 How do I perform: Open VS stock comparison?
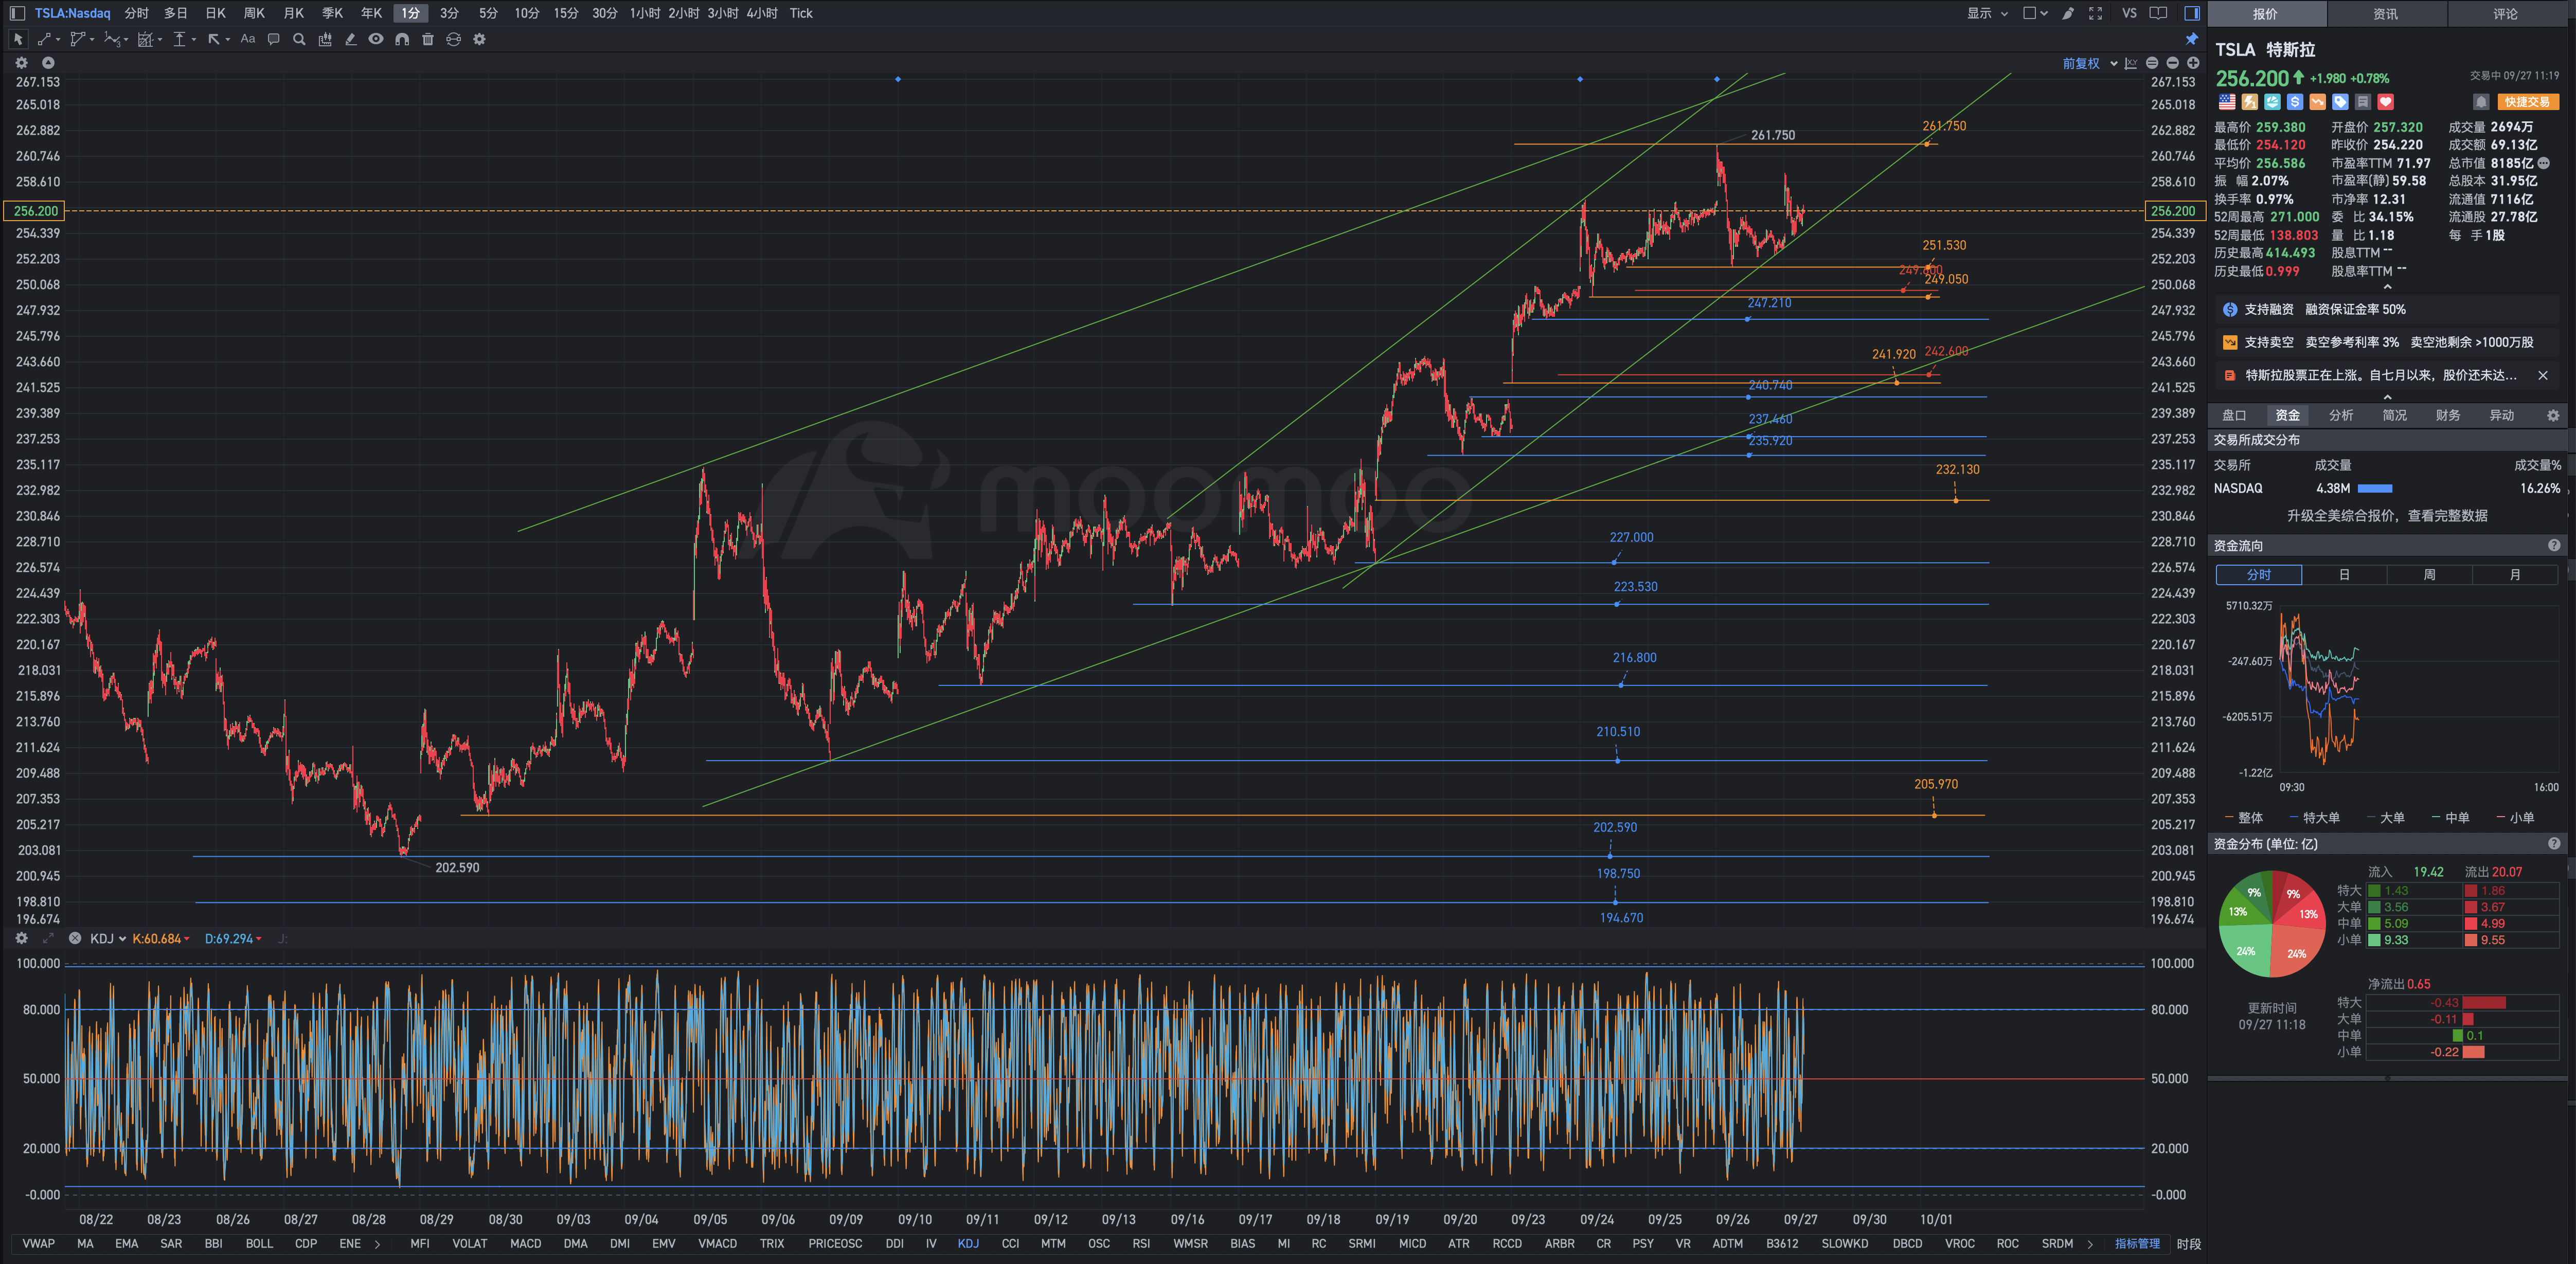point(2129,13)
